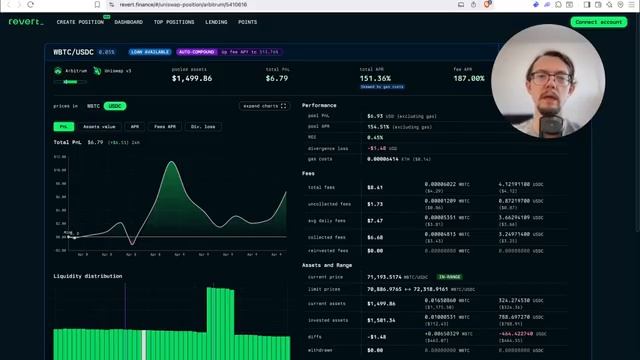Click the revert logo
The height and width of the screenshot is (360, 640).
click(x=26, y=22)
